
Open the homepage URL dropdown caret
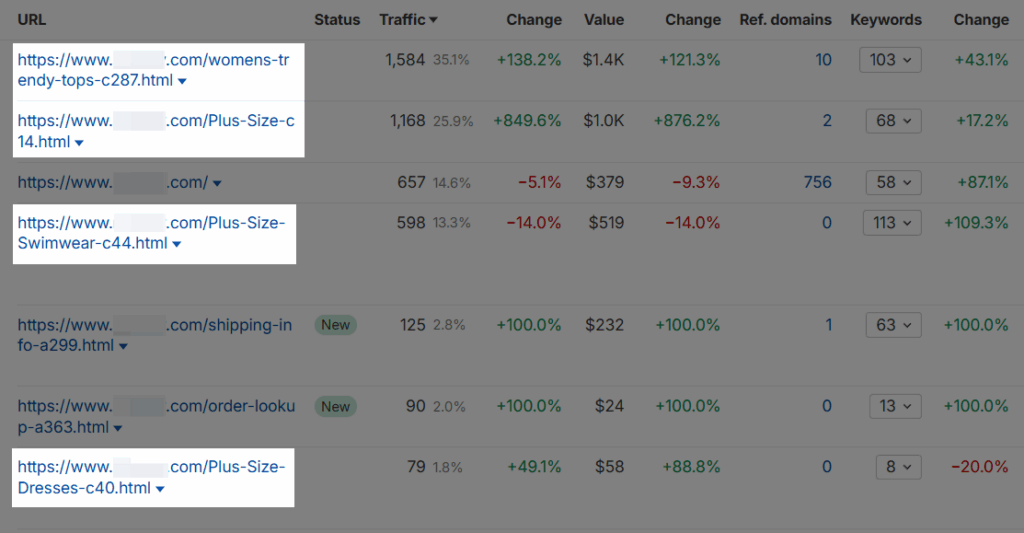coord(217,184)
